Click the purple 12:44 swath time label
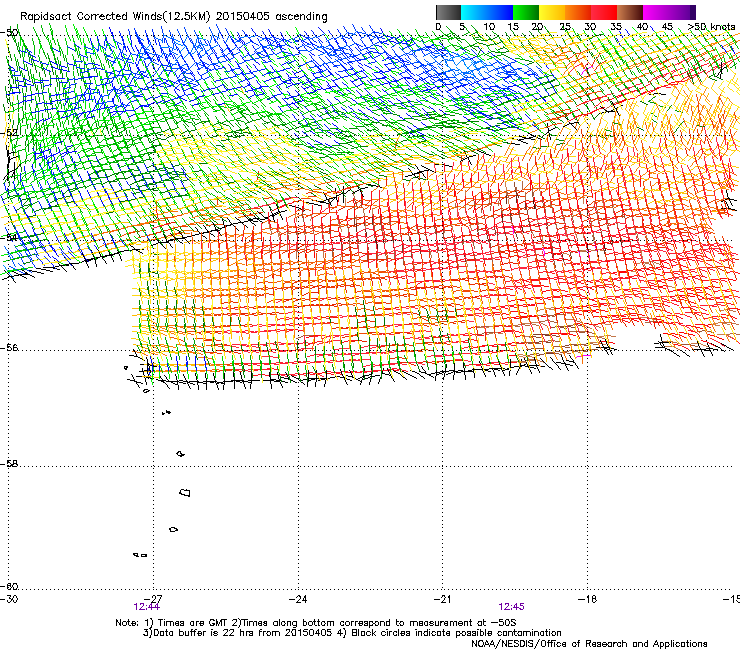The height and width of the screenshot is (650, 740). click(147, 607)
